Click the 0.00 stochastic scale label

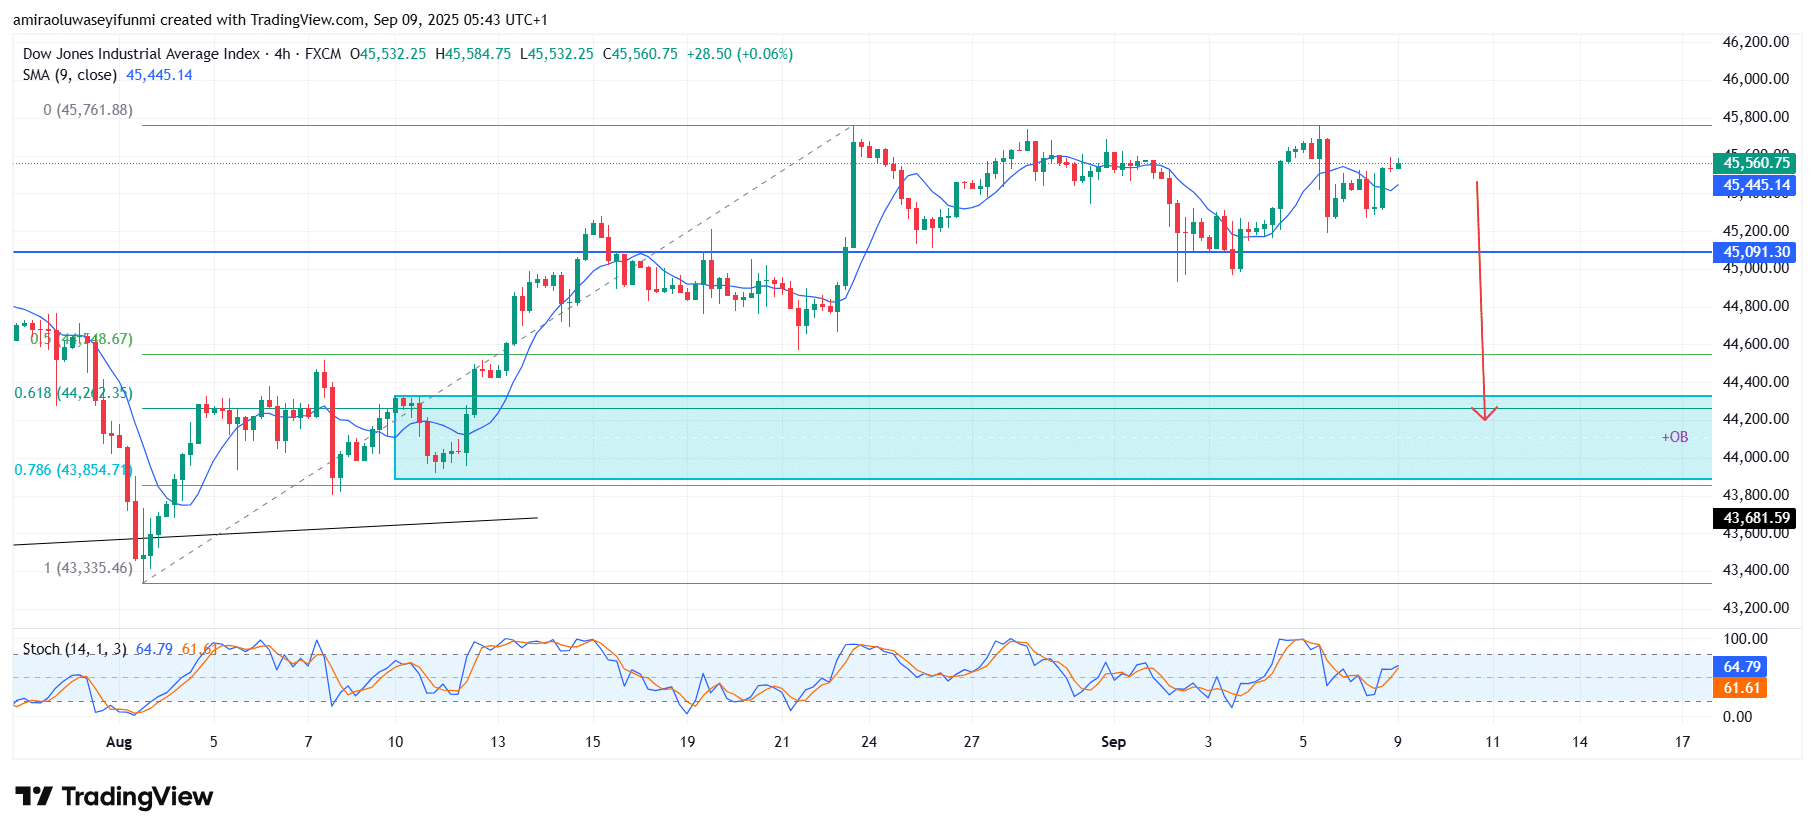point(1737,717)
